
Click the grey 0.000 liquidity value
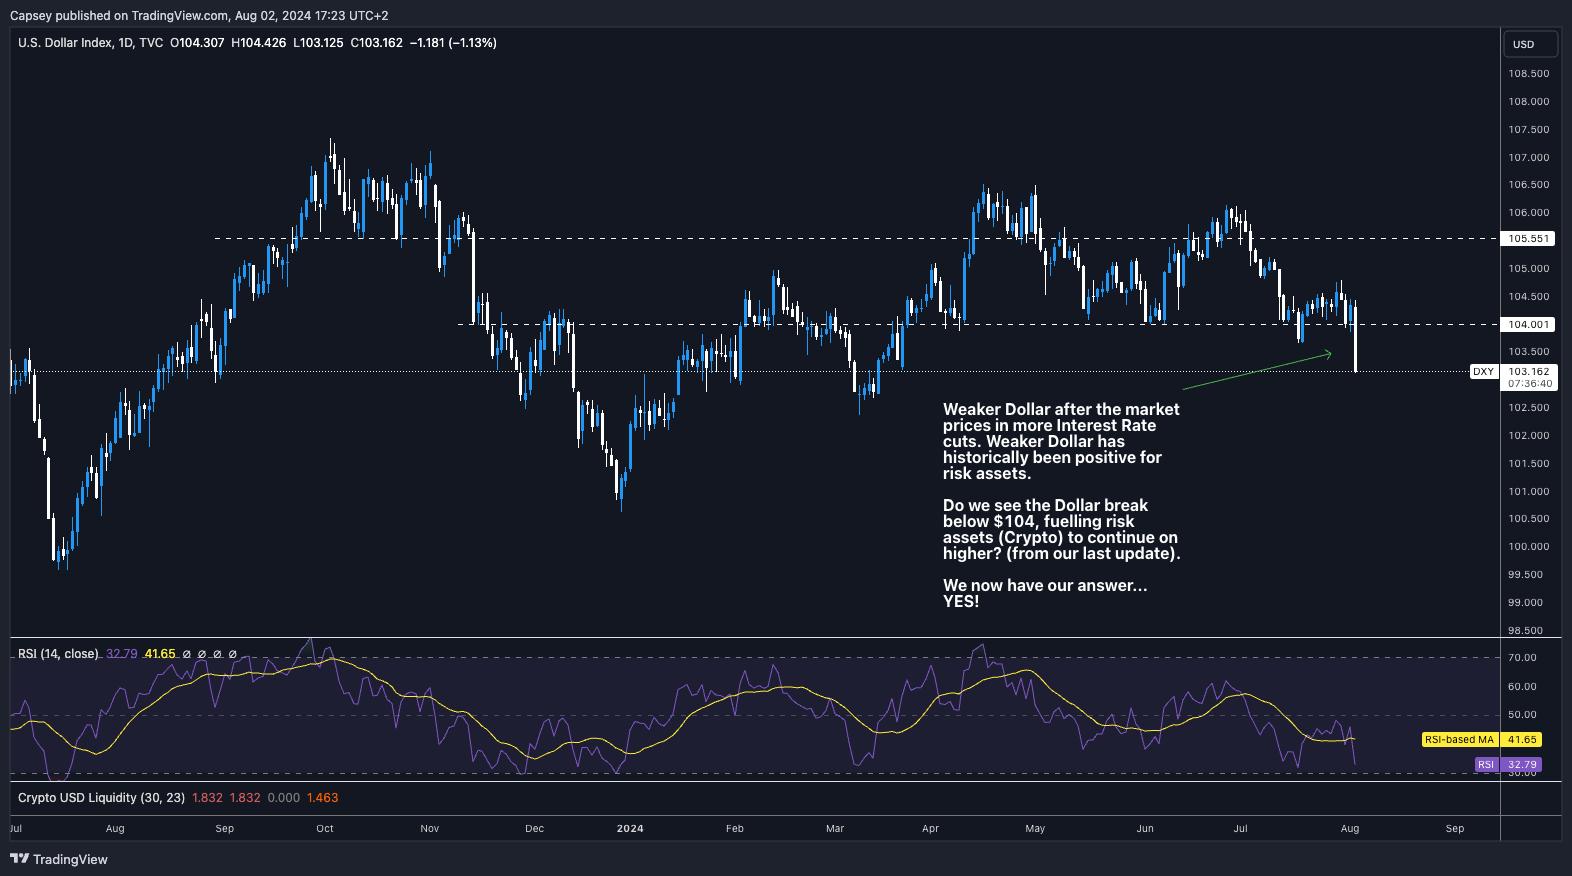pyautogui.click(x=284, y=798)
